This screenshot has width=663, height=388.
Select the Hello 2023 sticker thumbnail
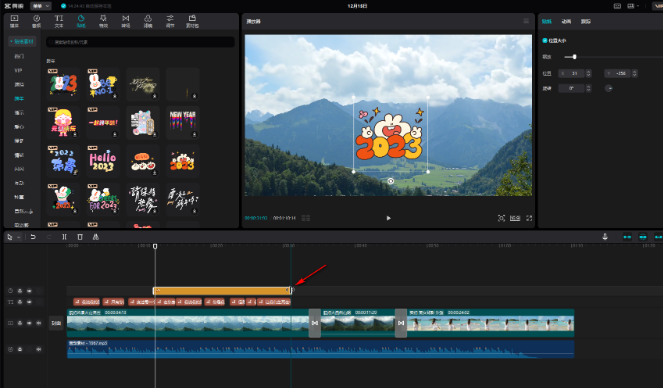point(103,161)
